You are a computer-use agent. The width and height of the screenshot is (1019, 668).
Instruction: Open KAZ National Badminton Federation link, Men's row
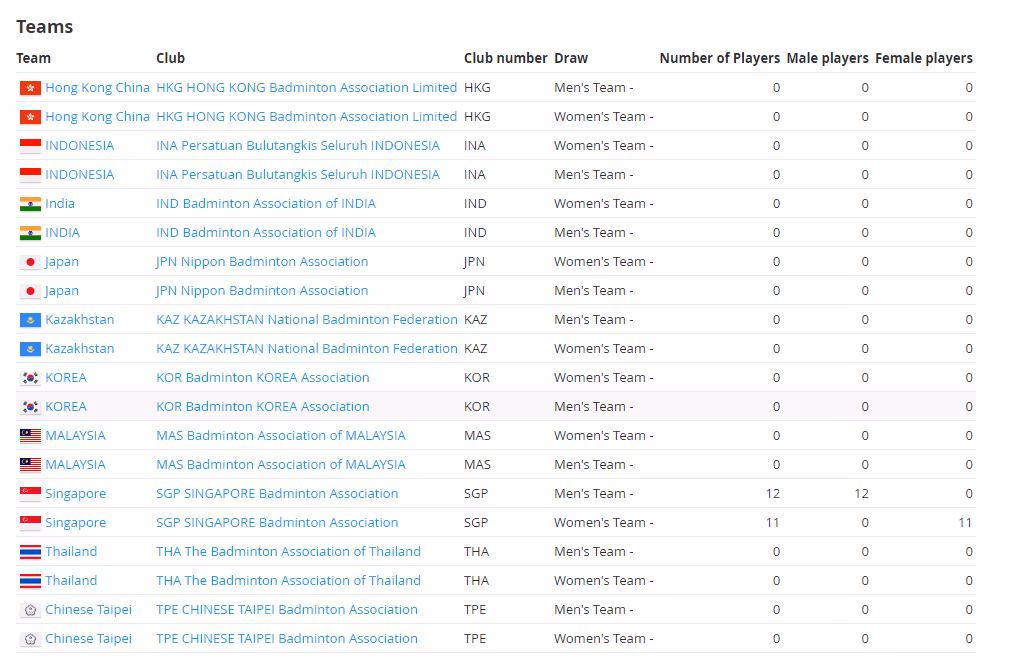click(307, 320)
